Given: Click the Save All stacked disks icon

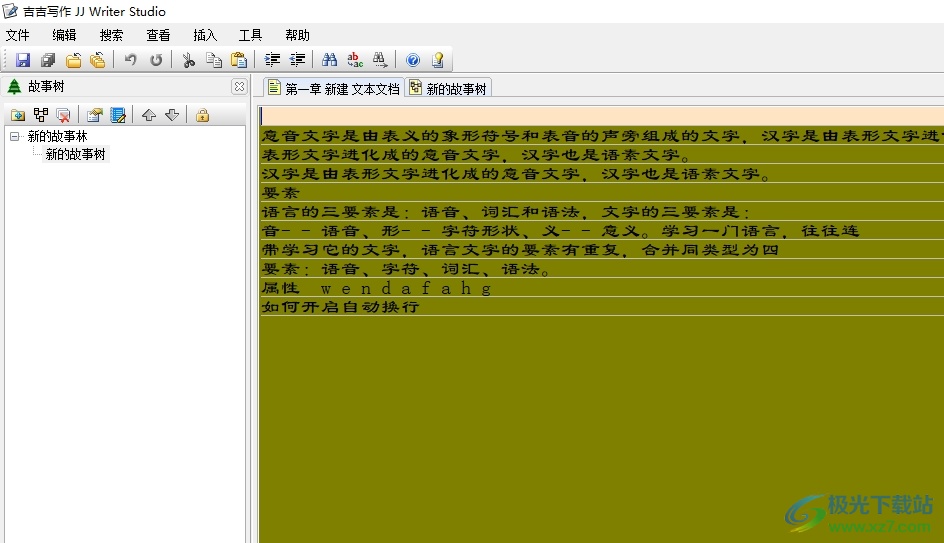Looking at the screenshot, I should point(48,60).
